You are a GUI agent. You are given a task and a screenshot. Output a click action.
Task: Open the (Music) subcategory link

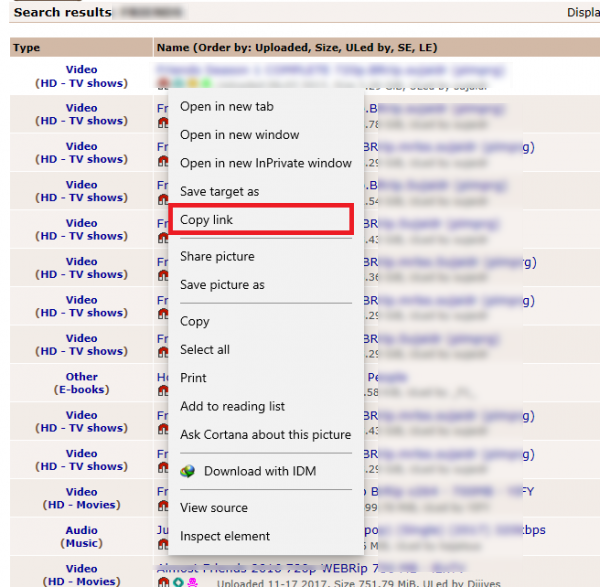[82, 543]
